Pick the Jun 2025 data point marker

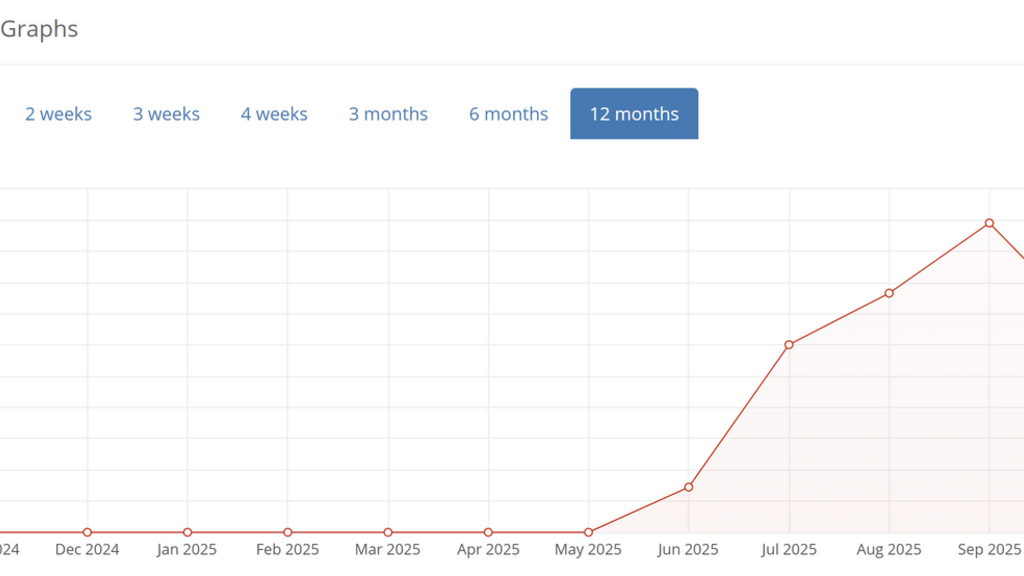pos(689,487)
